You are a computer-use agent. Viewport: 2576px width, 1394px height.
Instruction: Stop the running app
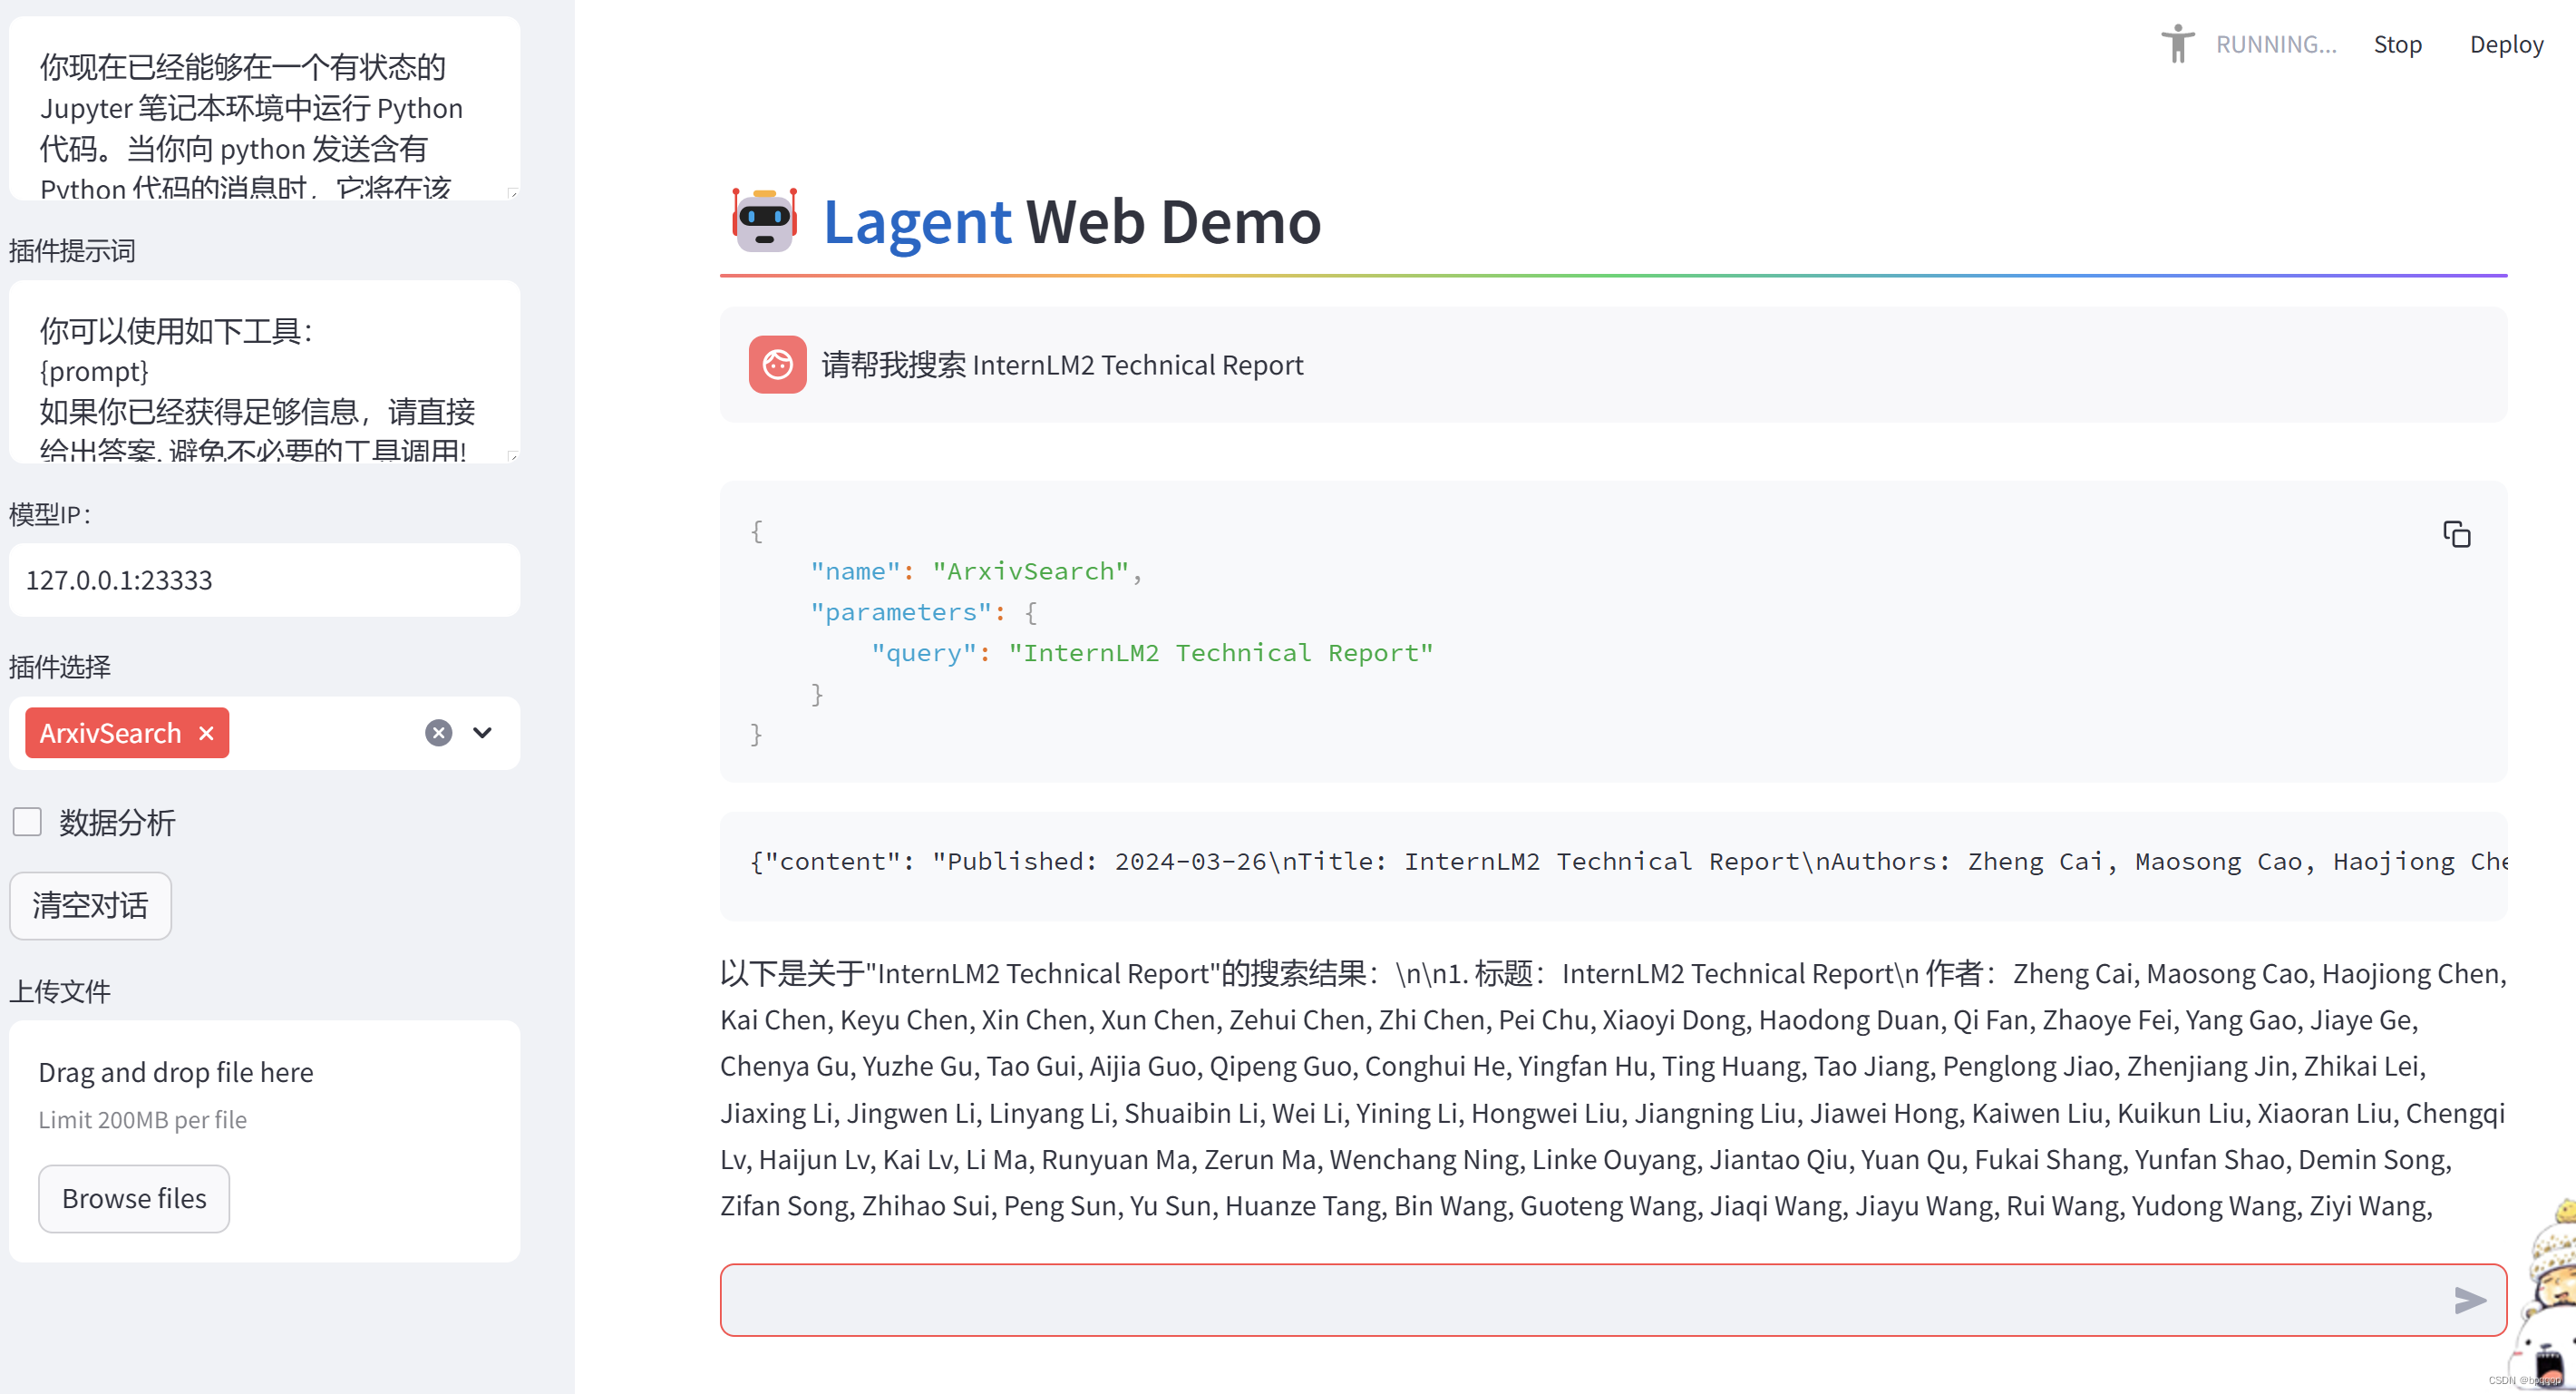coord(2397,44)
